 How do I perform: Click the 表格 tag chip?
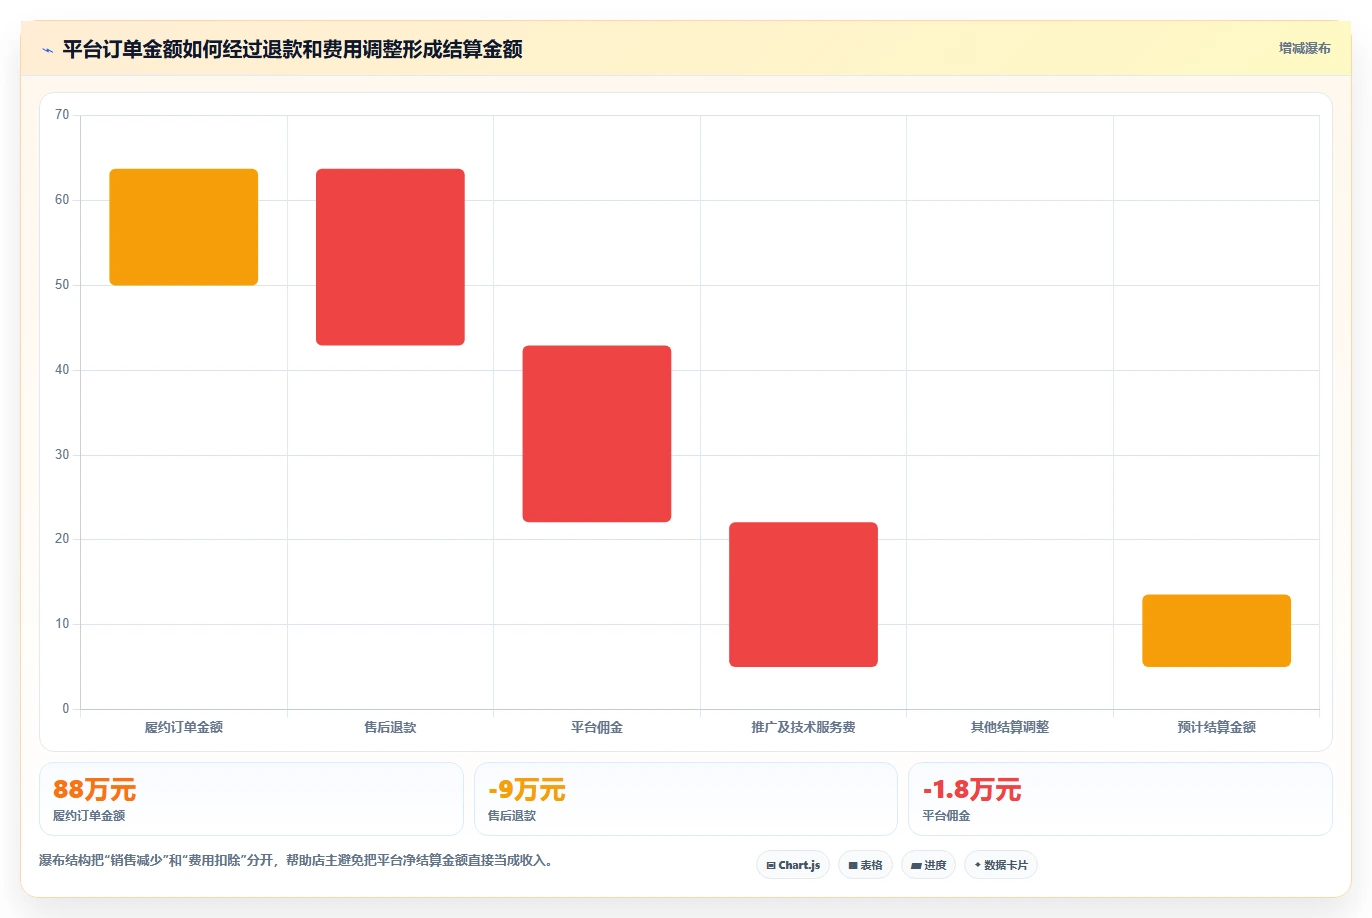coord(865,865)
